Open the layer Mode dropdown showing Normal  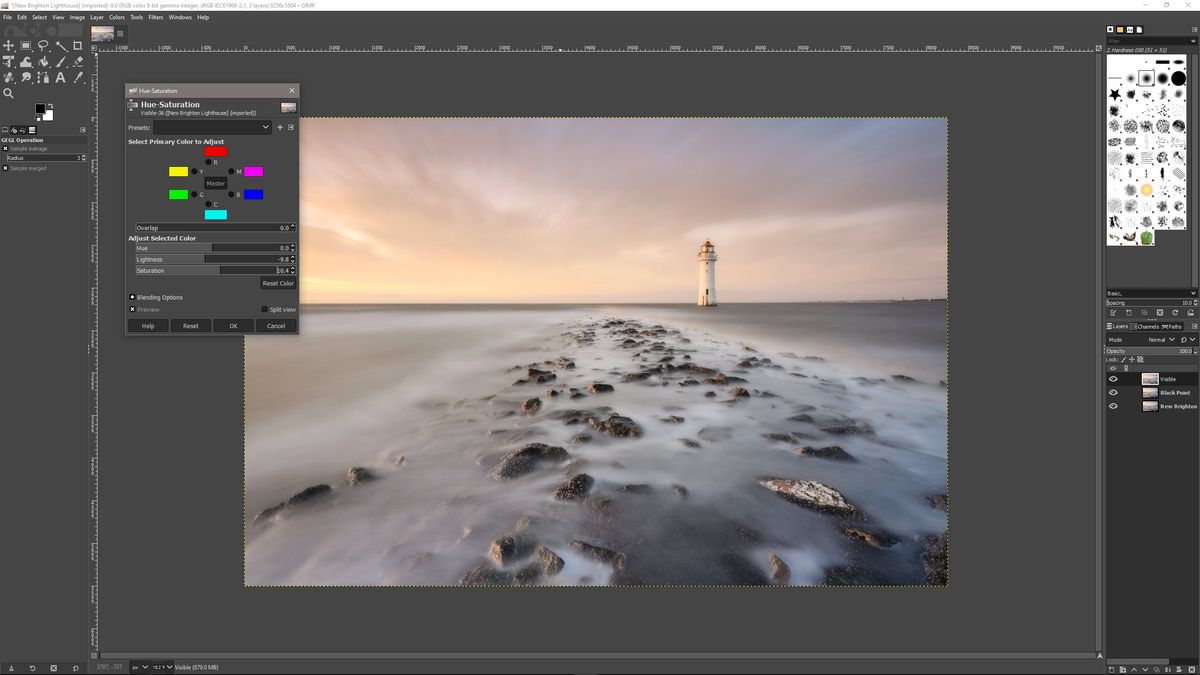click(x=1160, y=340)
